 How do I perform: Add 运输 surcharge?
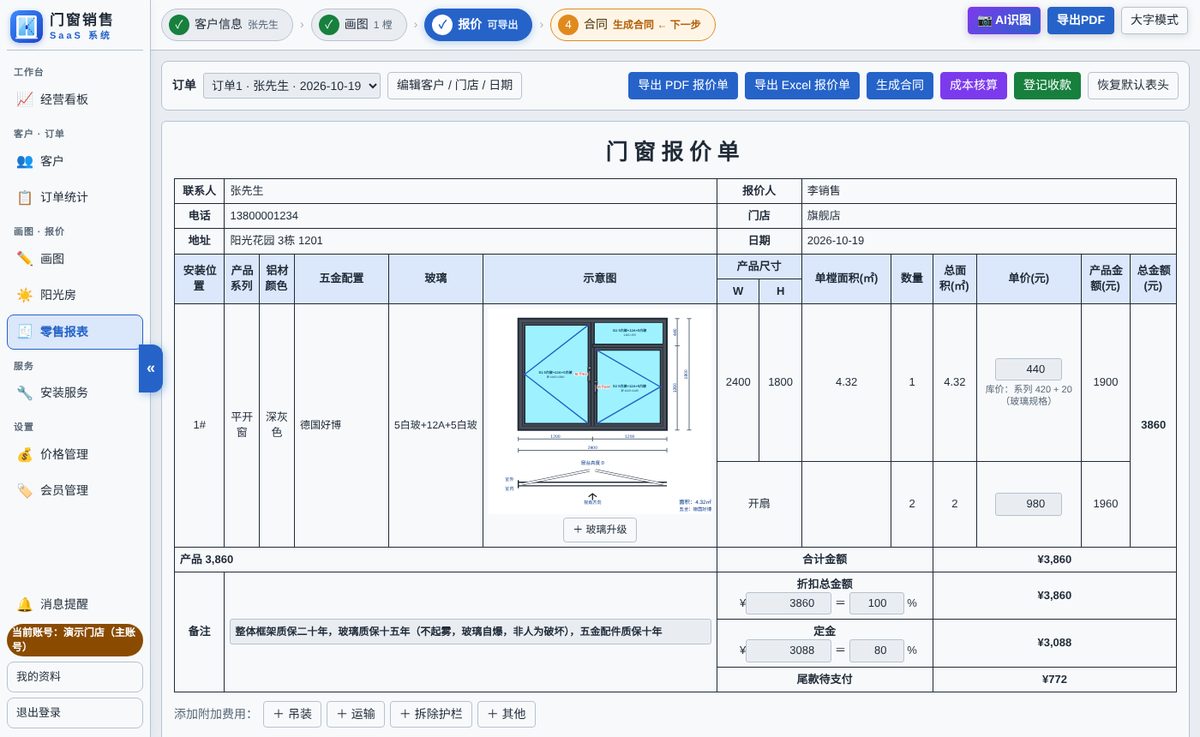click(356, 714)
